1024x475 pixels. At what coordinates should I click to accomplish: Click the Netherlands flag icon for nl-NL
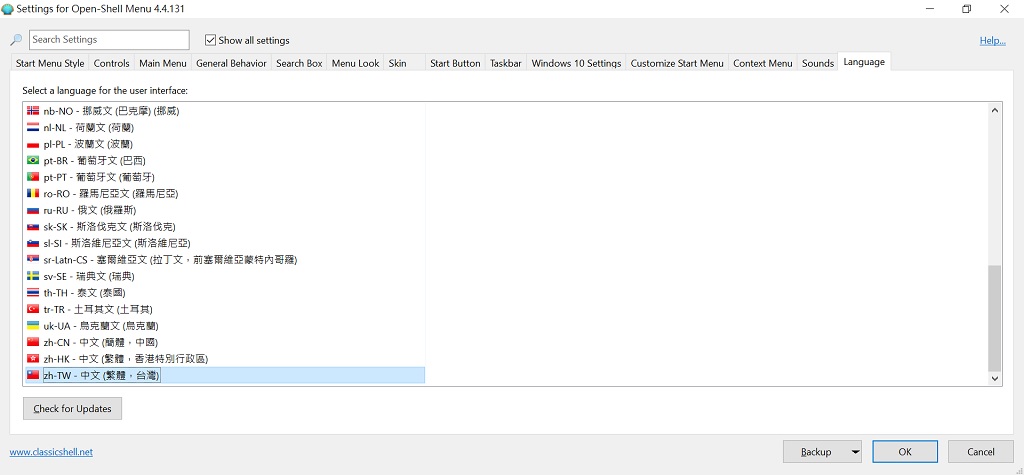click(33, 127)
